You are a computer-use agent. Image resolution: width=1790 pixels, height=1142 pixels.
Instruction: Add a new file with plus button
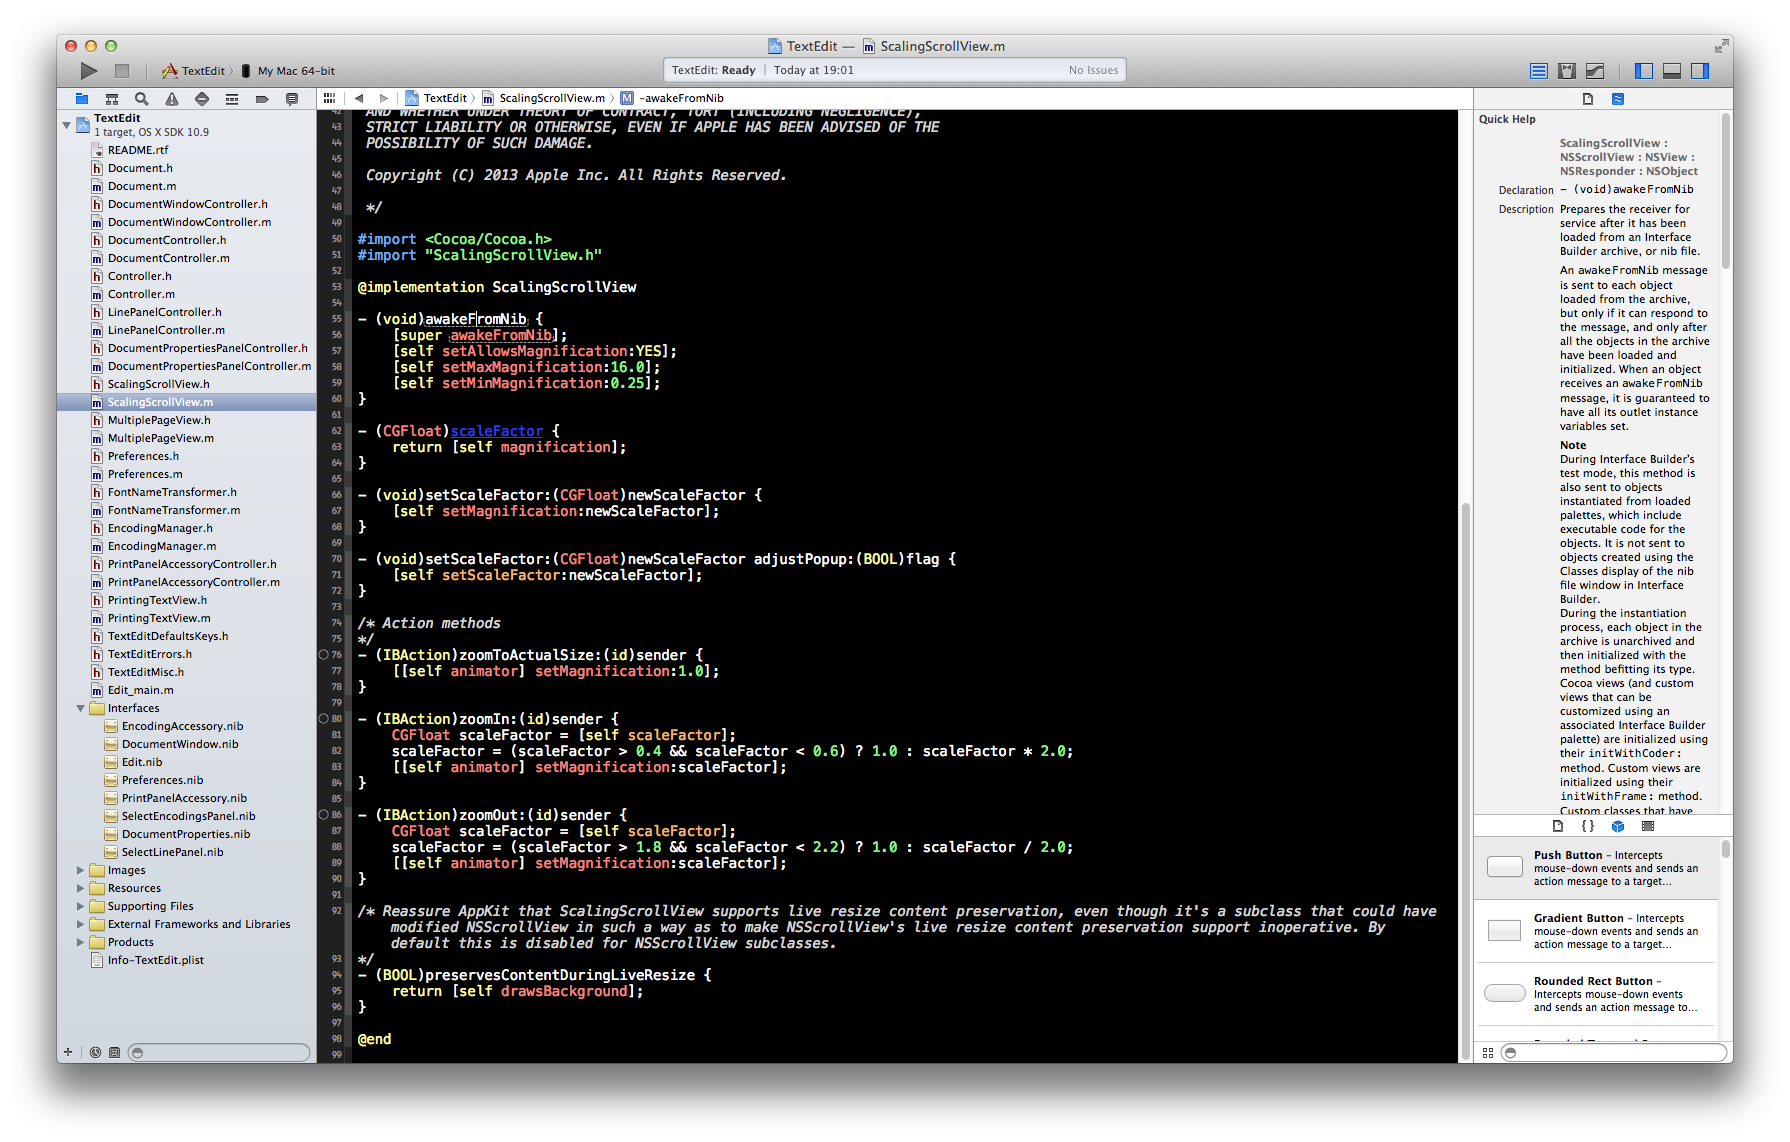point(68,1052)
